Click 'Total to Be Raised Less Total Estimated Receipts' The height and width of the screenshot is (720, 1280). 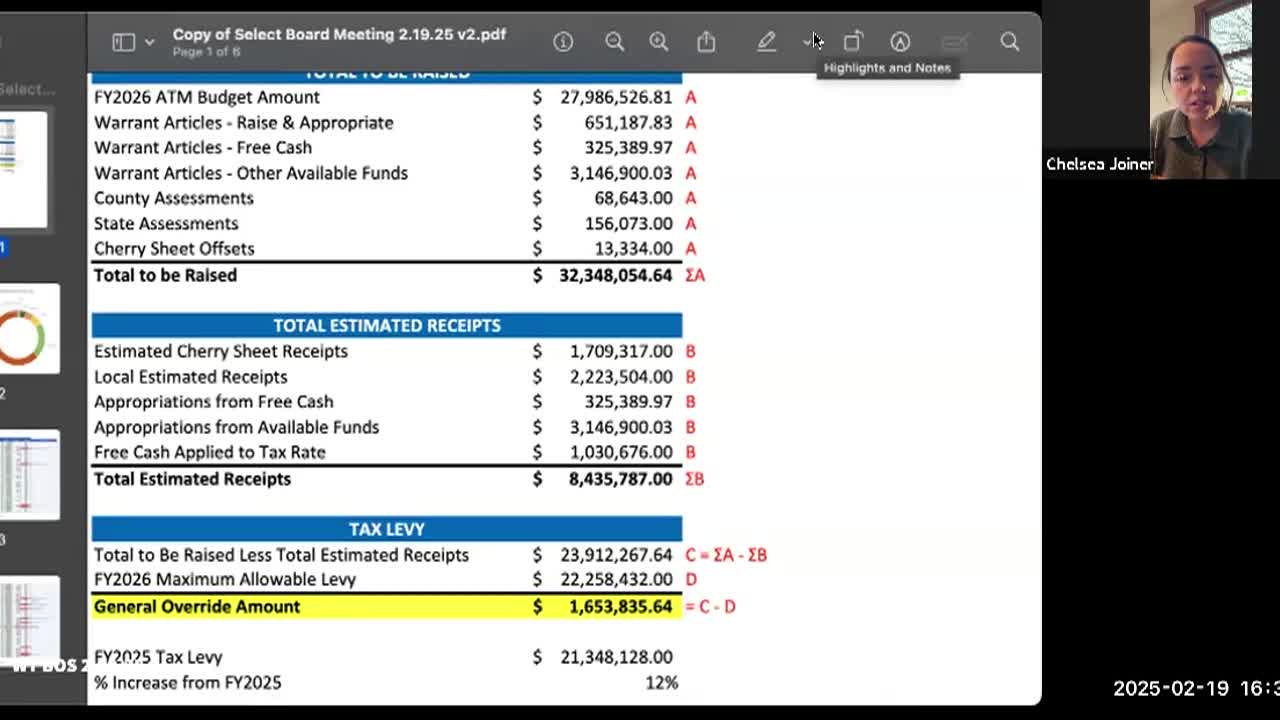pos(281,554)
